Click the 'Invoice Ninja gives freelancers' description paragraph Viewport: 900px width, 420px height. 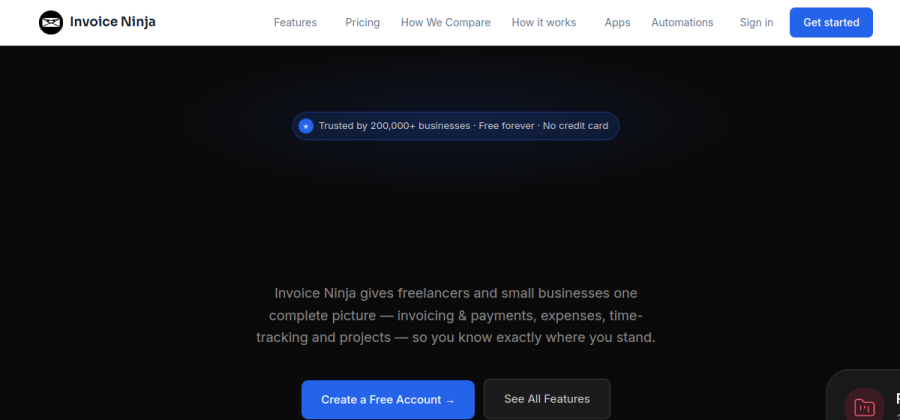coord(455,315)
